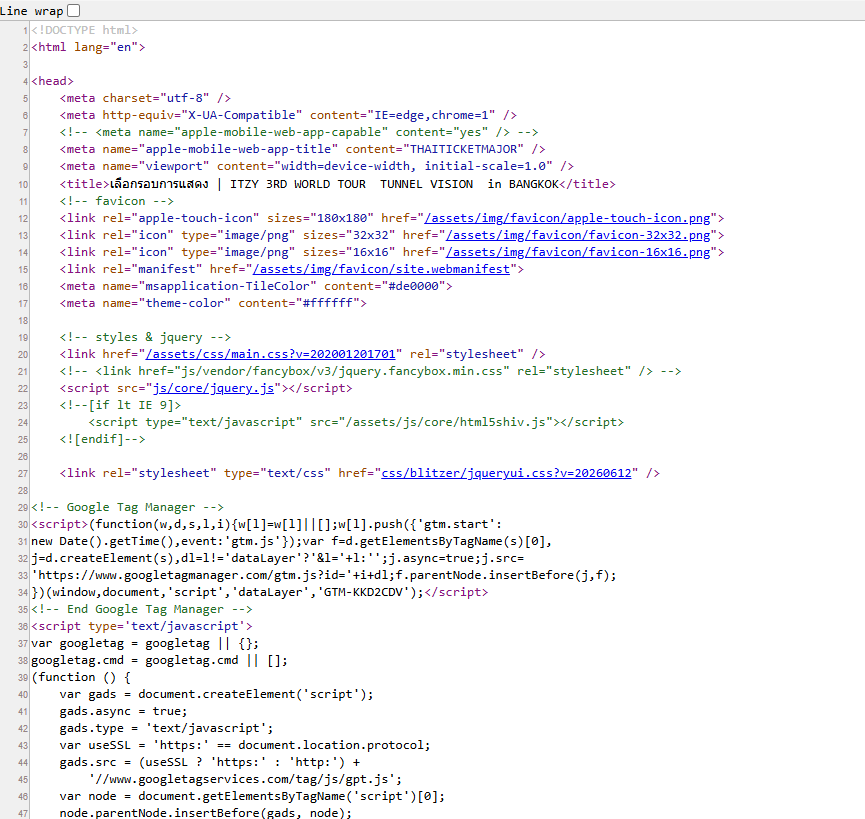Open the main.css?v=202001201701 stylesheet link

[x=270, y=354]
